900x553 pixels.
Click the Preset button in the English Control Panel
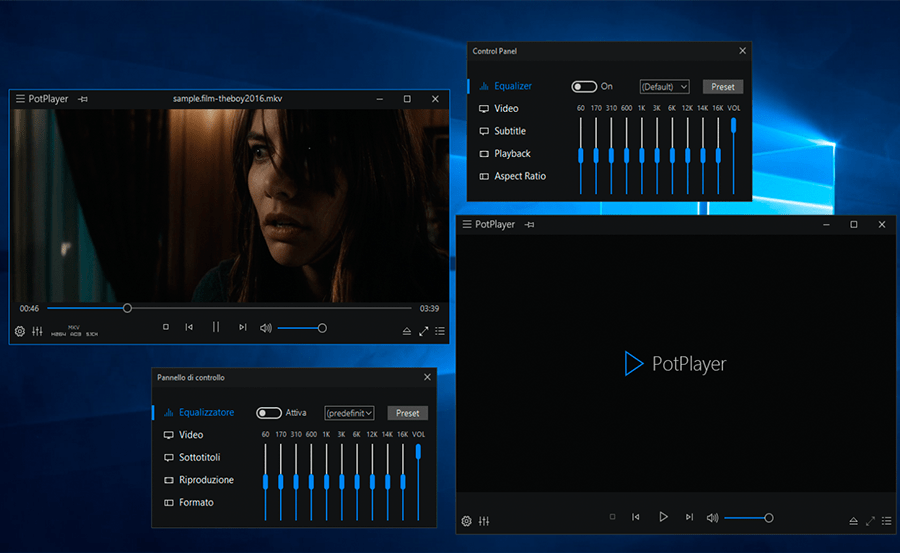click(722, 87)
